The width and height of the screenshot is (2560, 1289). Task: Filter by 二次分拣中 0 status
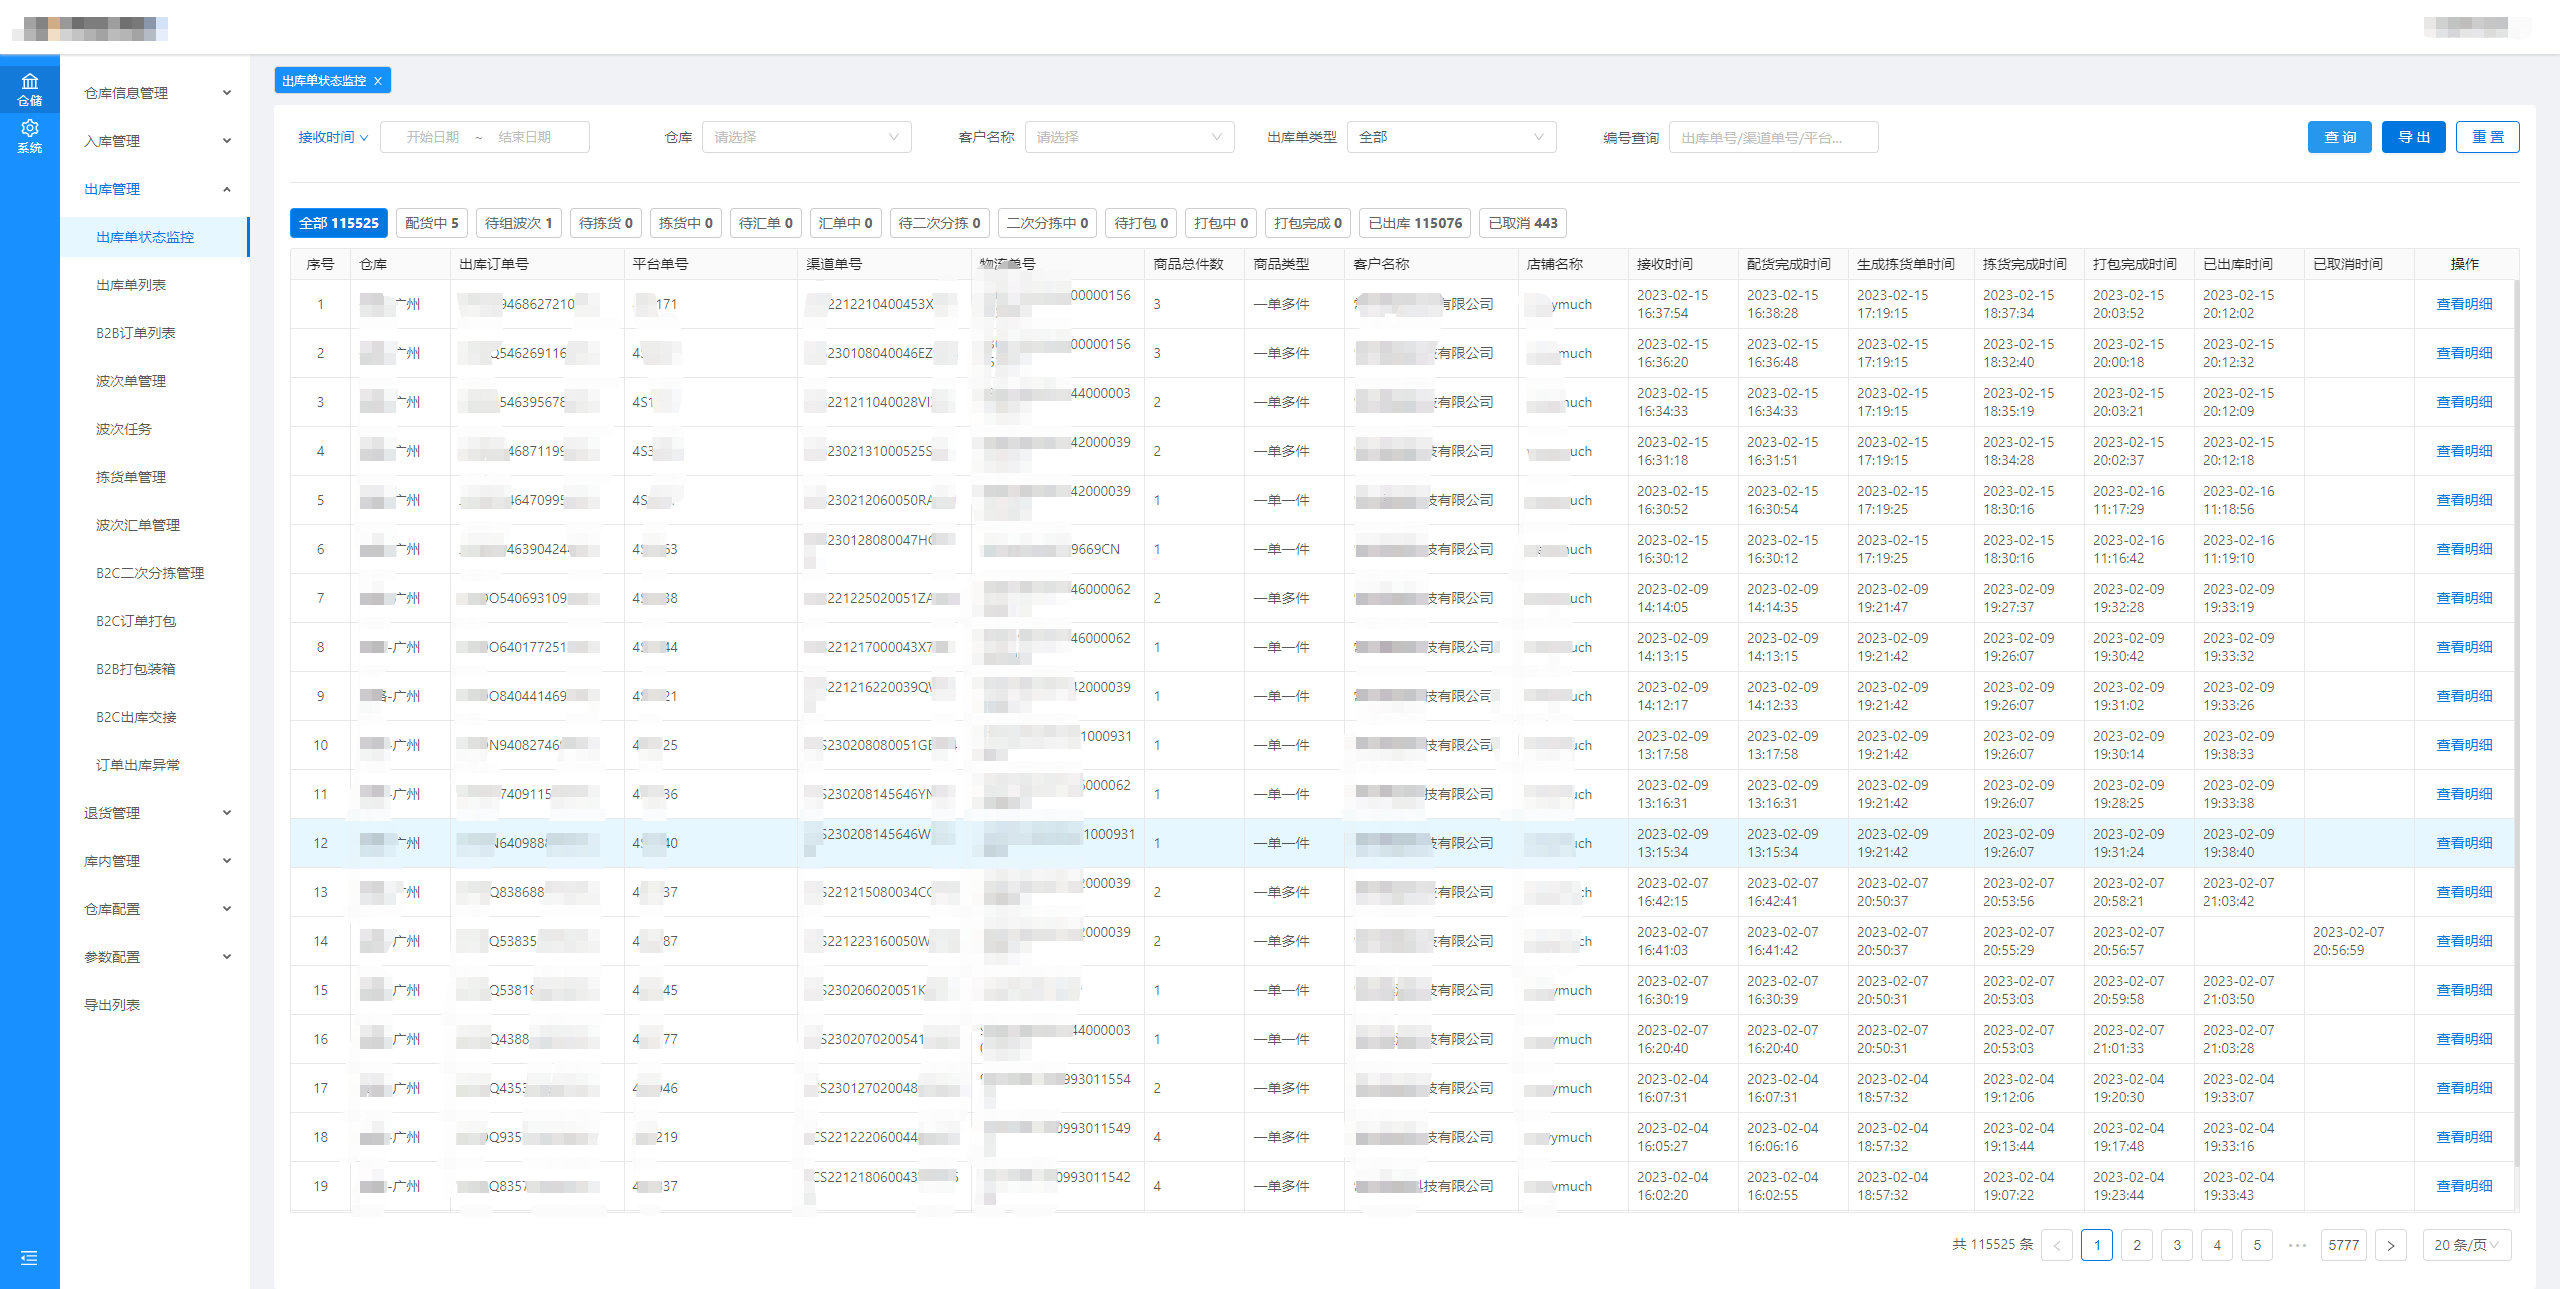[x=1048, y=223]
